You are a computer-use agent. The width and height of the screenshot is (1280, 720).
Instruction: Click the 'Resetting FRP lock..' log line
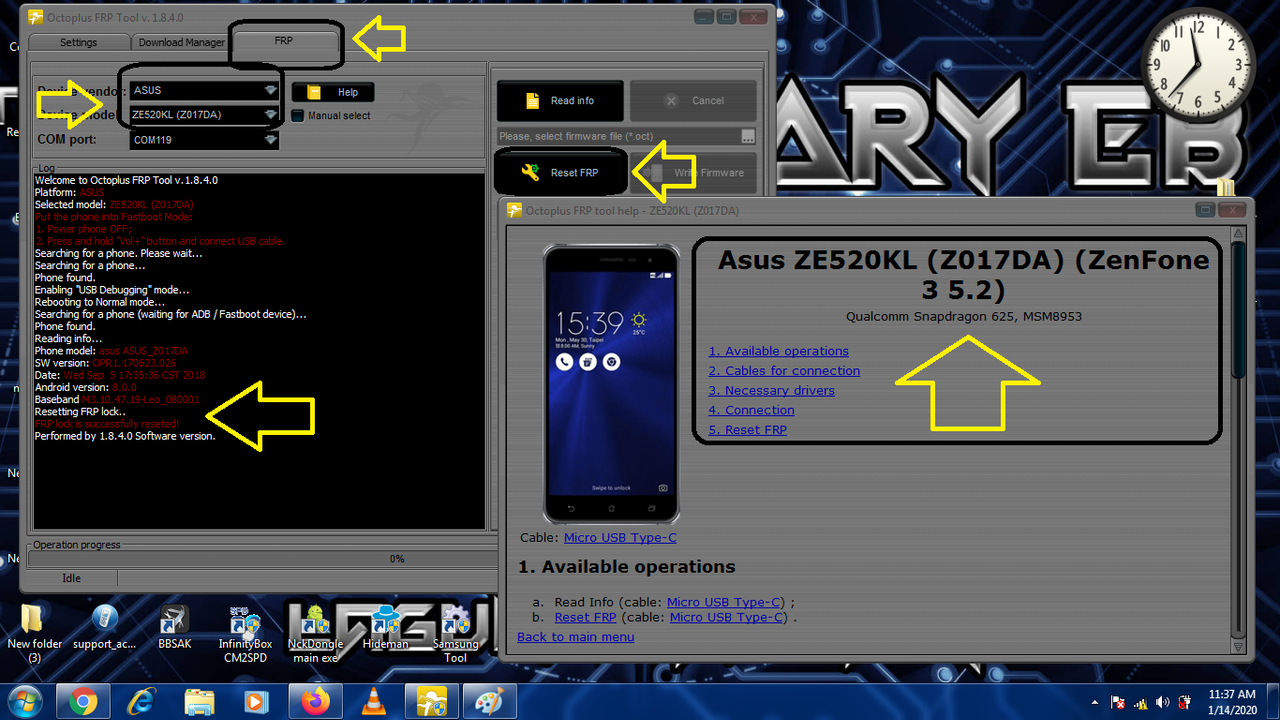pos(80,412)
